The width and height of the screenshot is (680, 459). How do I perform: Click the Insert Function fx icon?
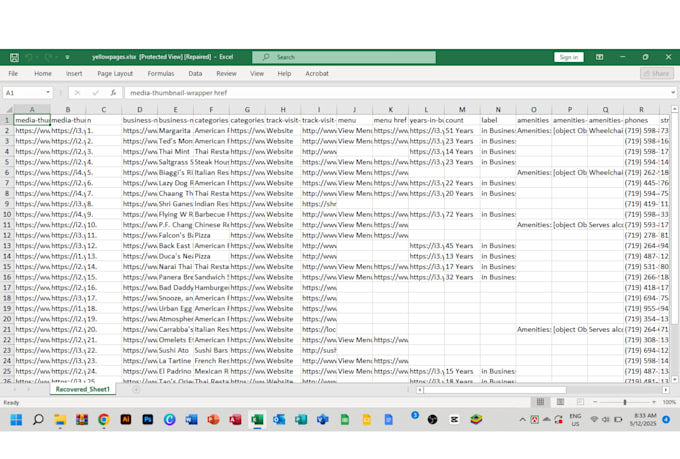point(113,93)
